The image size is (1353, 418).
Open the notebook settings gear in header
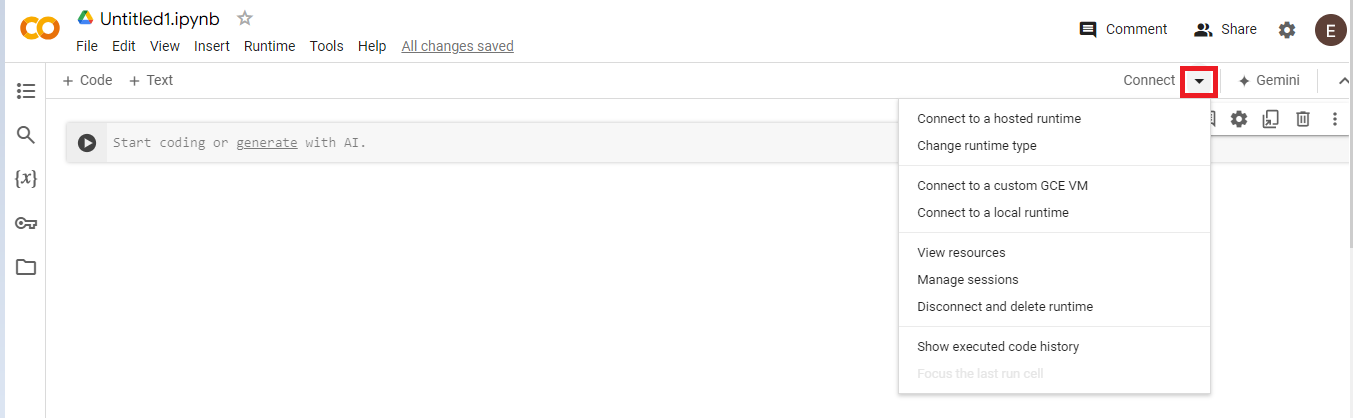click(x=1287, y=30)
